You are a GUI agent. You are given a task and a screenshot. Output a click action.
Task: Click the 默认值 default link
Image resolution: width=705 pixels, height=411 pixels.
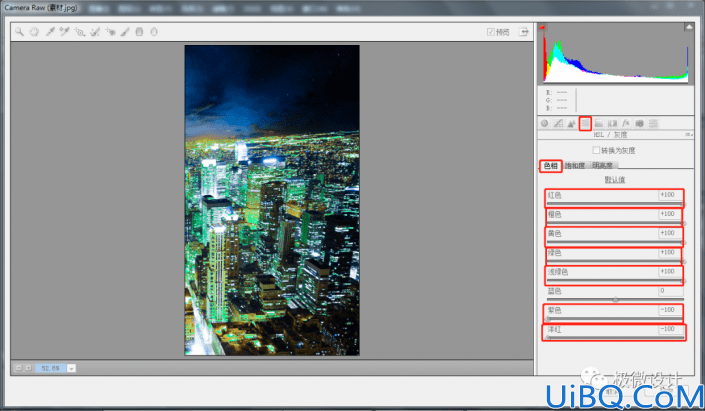[x=615, y=179]
